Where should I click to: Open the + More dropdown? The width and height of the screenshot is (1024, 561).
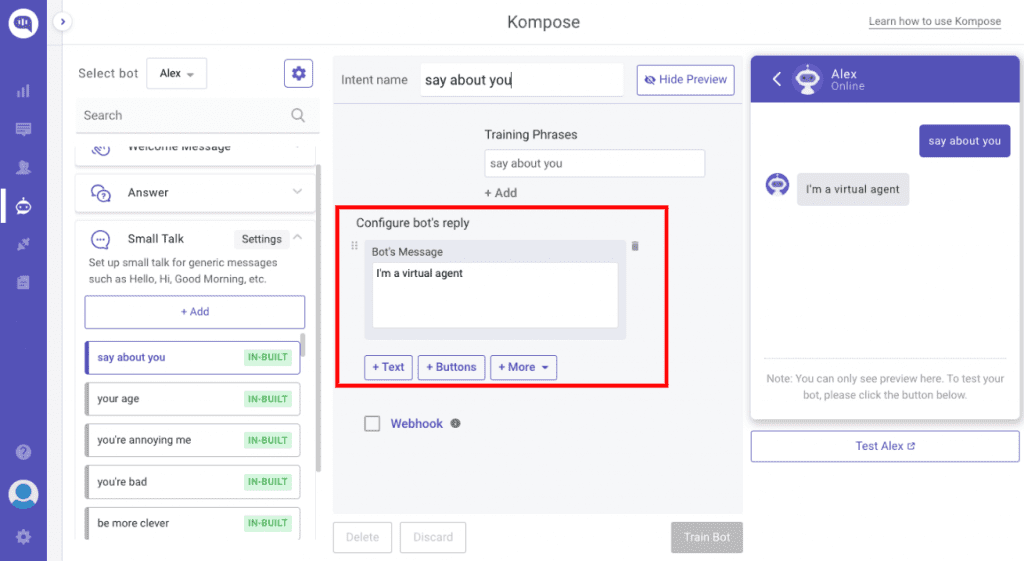pyautogui.click(x=523, y=368)
